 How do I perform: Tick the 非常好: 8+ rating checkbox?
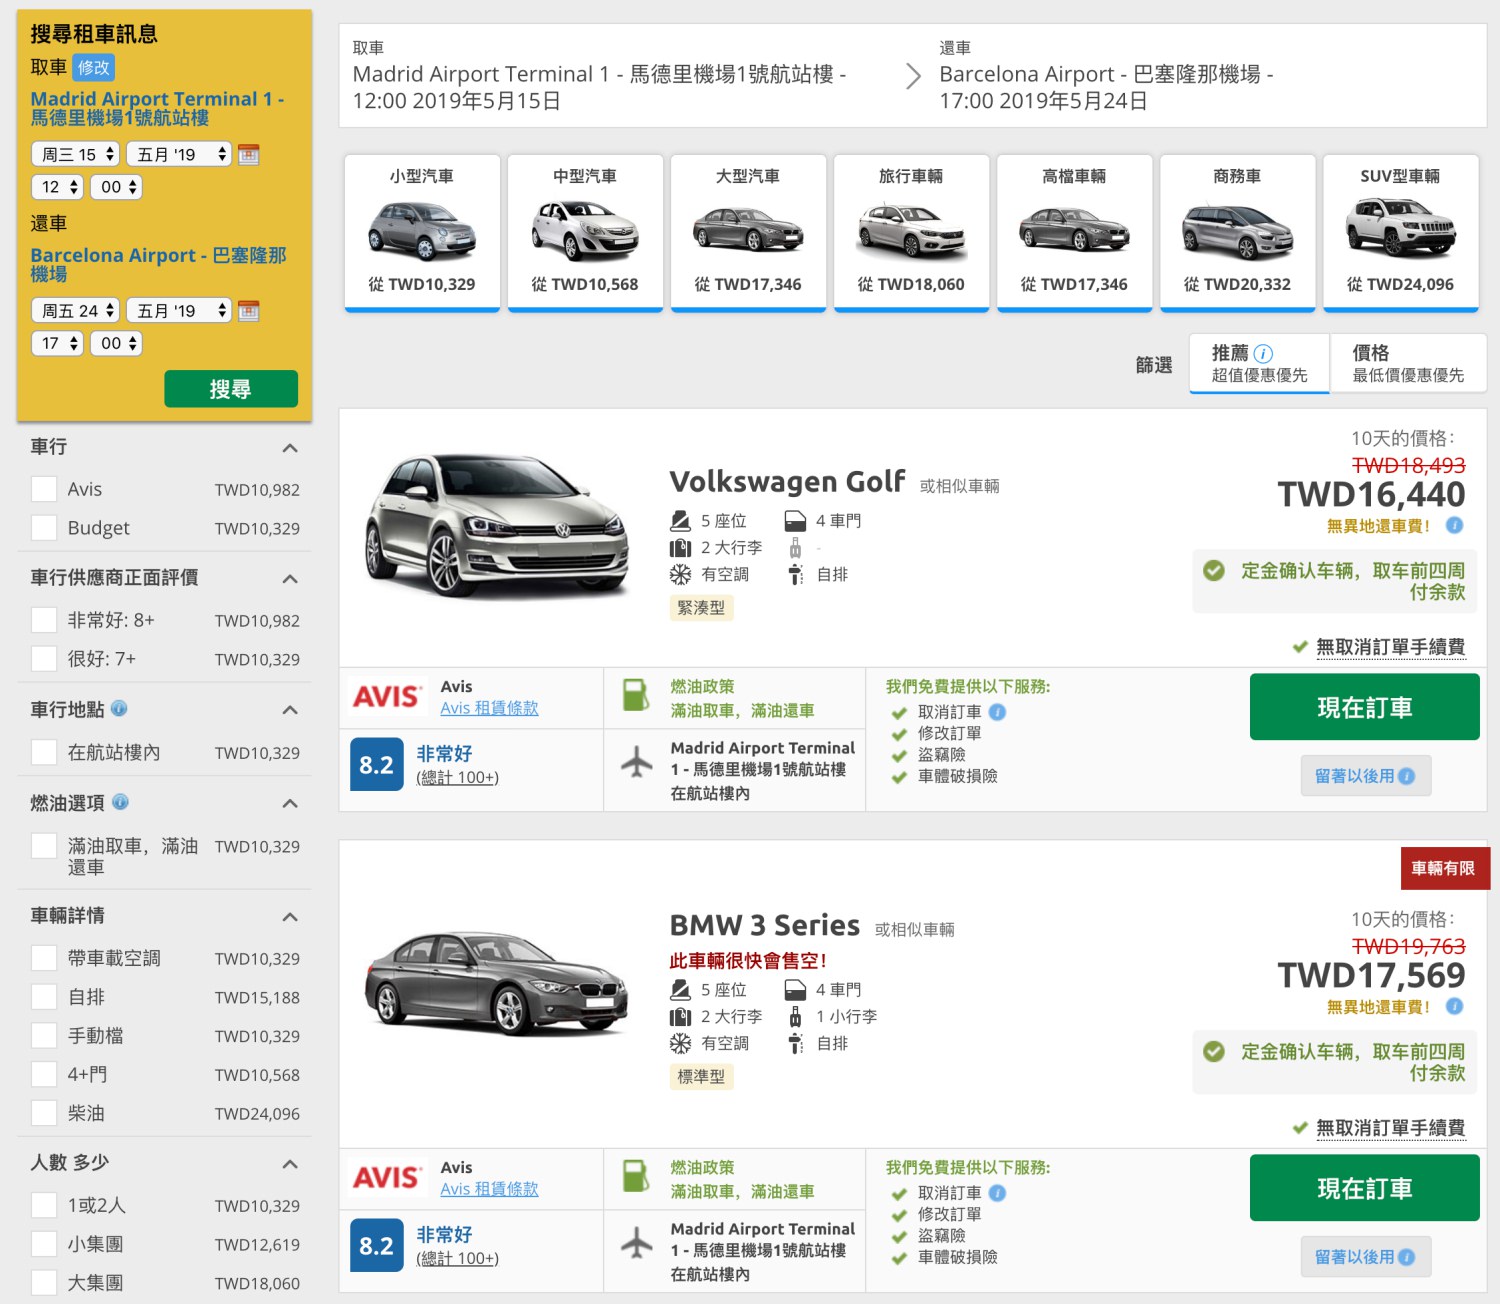tap(44, 620)
